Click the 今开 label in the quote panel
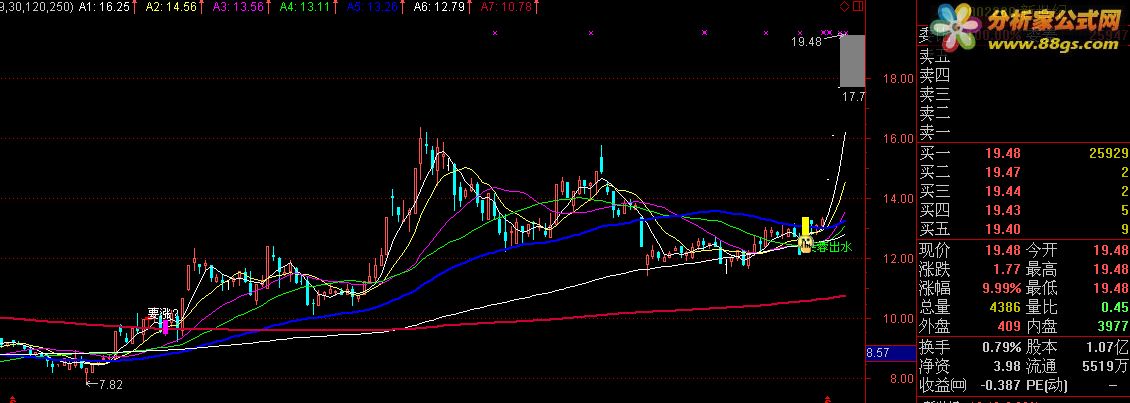The width and height of the screenshot is (1130, 403). (x=1041, y=250)
